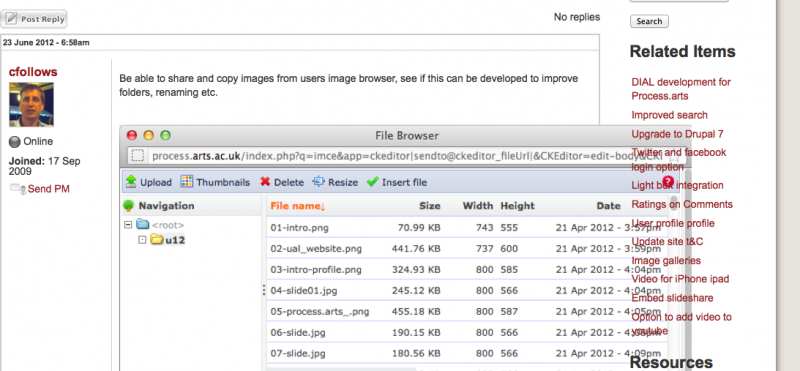Switch to Thumbnails view in File Browser

tap(215, 182)
